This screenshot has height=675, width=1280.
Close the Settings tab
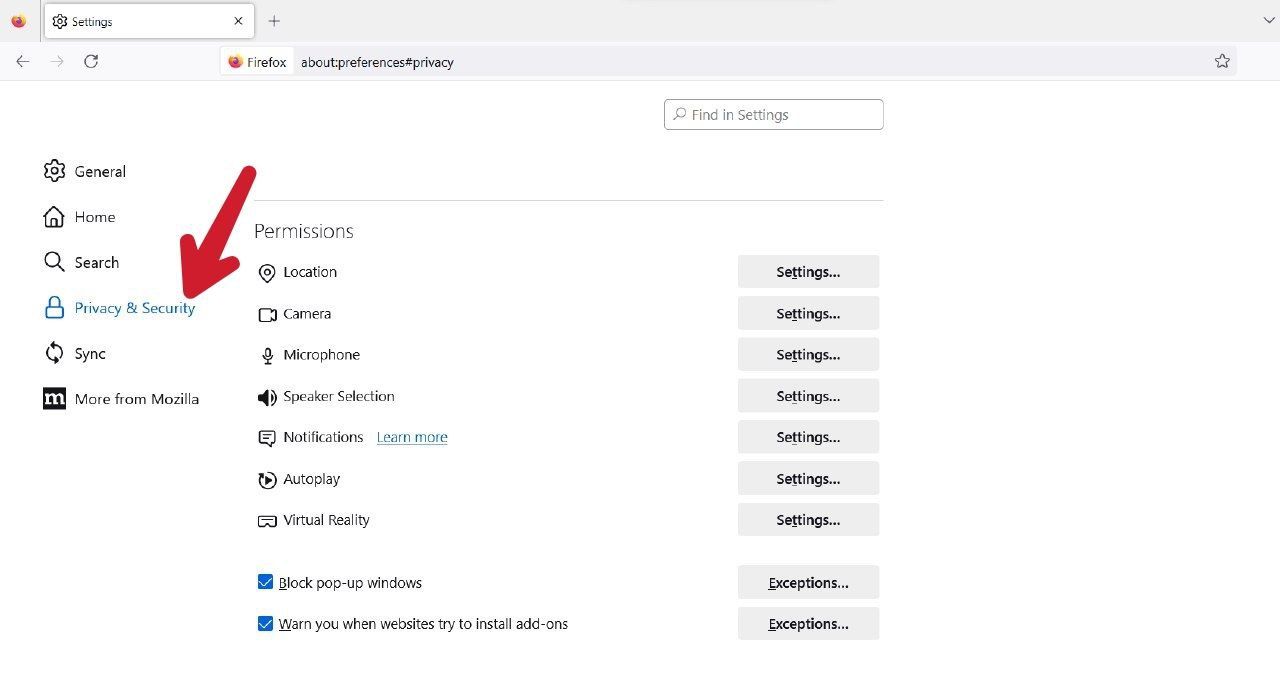(238, 21)
